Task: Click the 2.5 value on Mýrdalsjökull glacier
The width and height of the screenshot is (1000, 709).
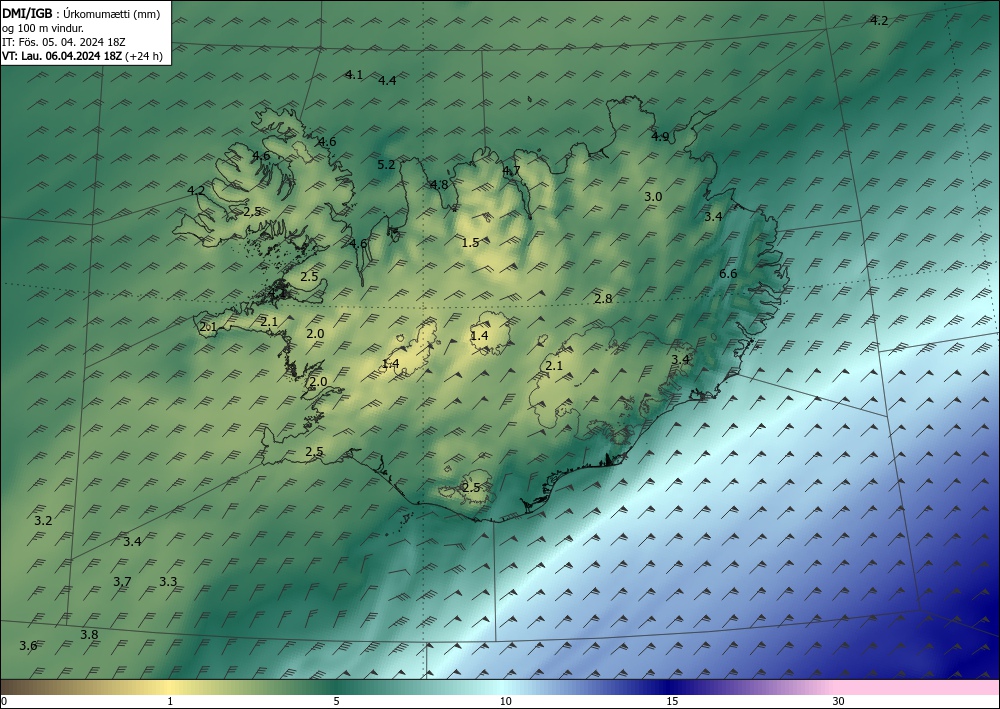Action: pos(471,488)
